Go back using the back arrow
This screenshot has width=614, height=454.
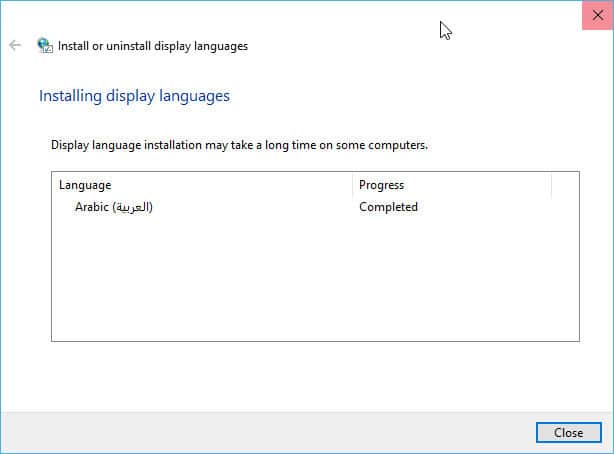pos(15,45)
